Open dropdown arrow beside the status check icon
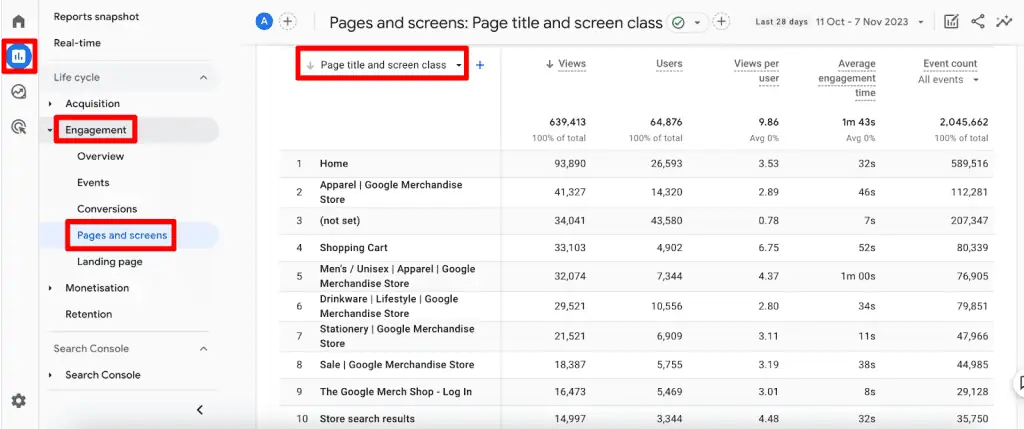Viewport: 1024px width, 429px height. (x=697, y=23)
